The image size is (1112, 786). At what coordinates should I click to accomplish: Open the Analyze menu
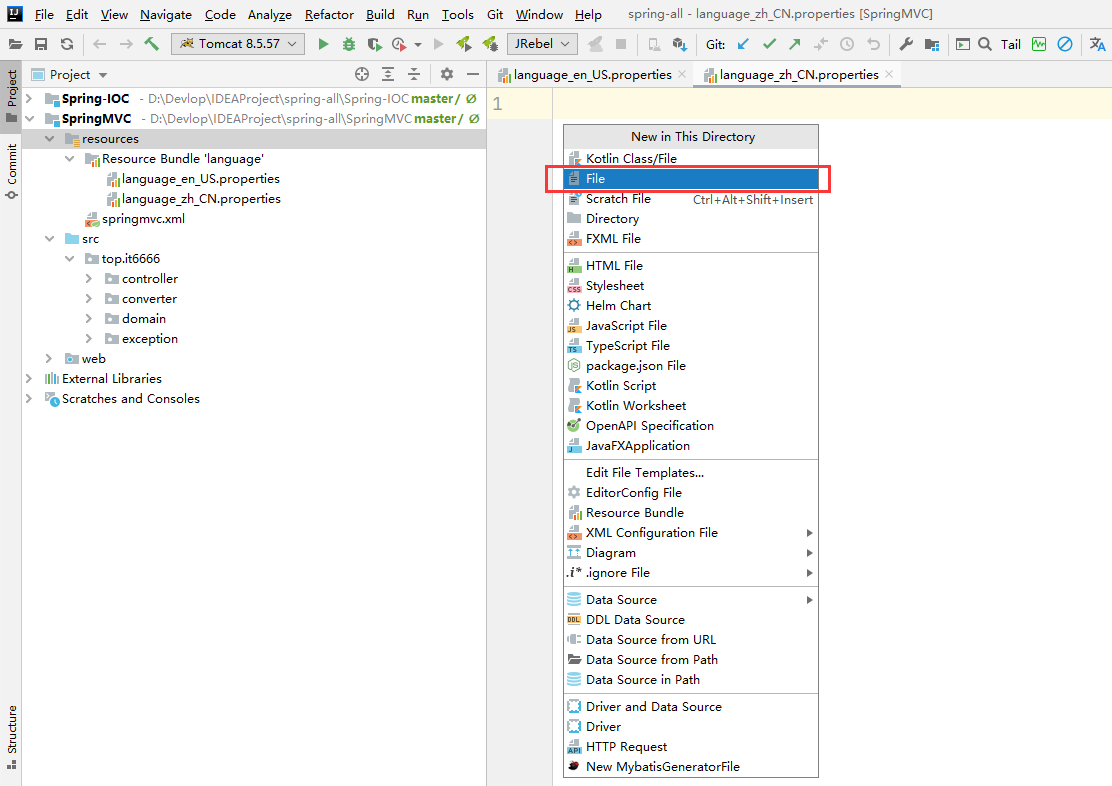[269, 14]
